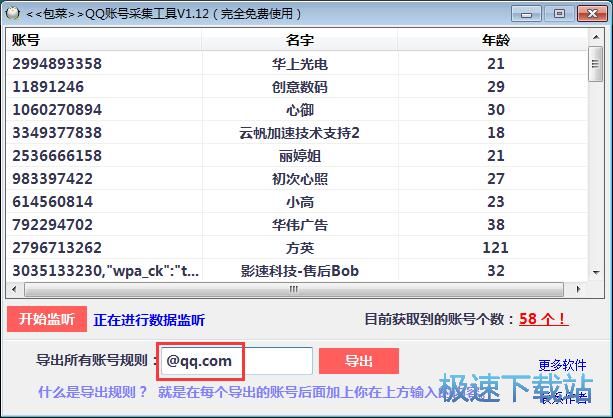The image size is (613, 418).
Task: Click age 23 in the 小高 row
Action: coord(496,202)
